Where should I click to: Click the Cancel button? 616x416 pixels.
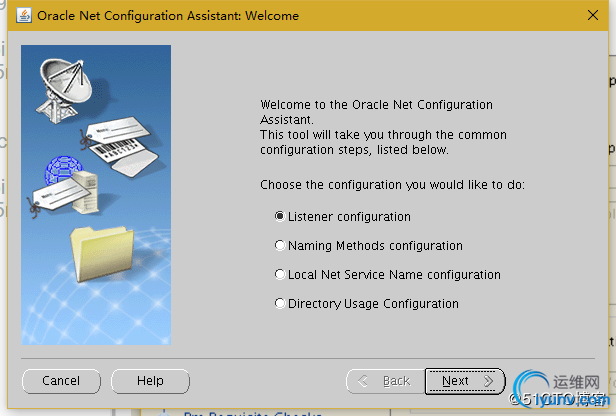pyautogui.click(x=61, y=381)
